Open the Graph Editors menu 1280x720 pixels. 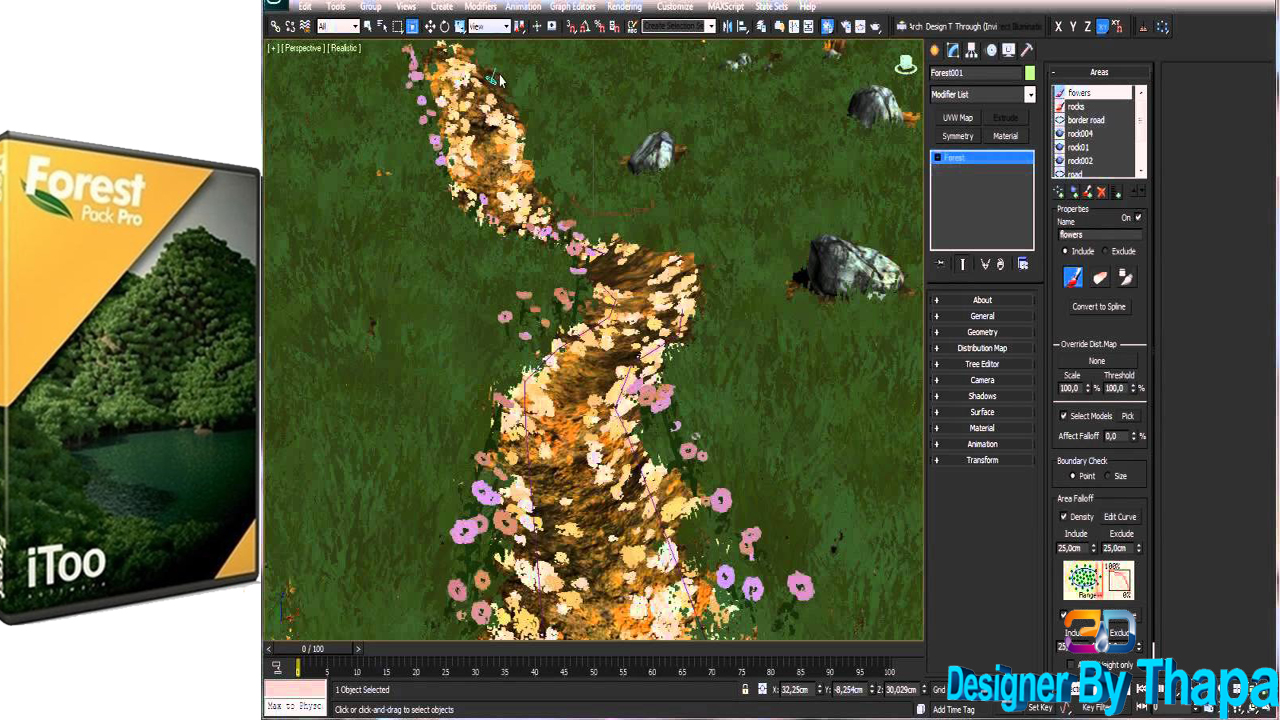(x=573, y=6)
